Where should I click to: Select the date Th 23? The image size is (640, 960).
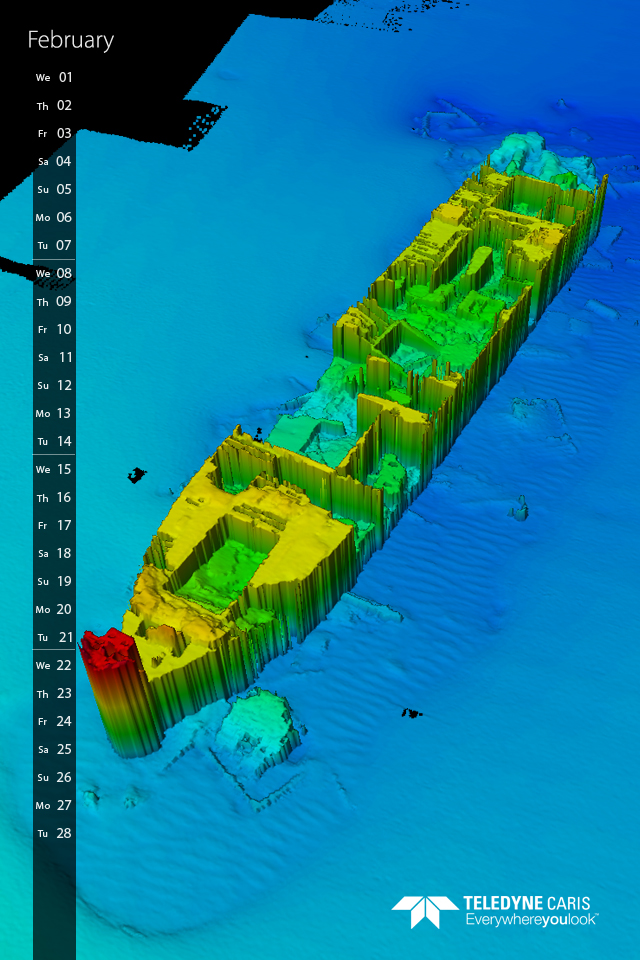[54, 693]
